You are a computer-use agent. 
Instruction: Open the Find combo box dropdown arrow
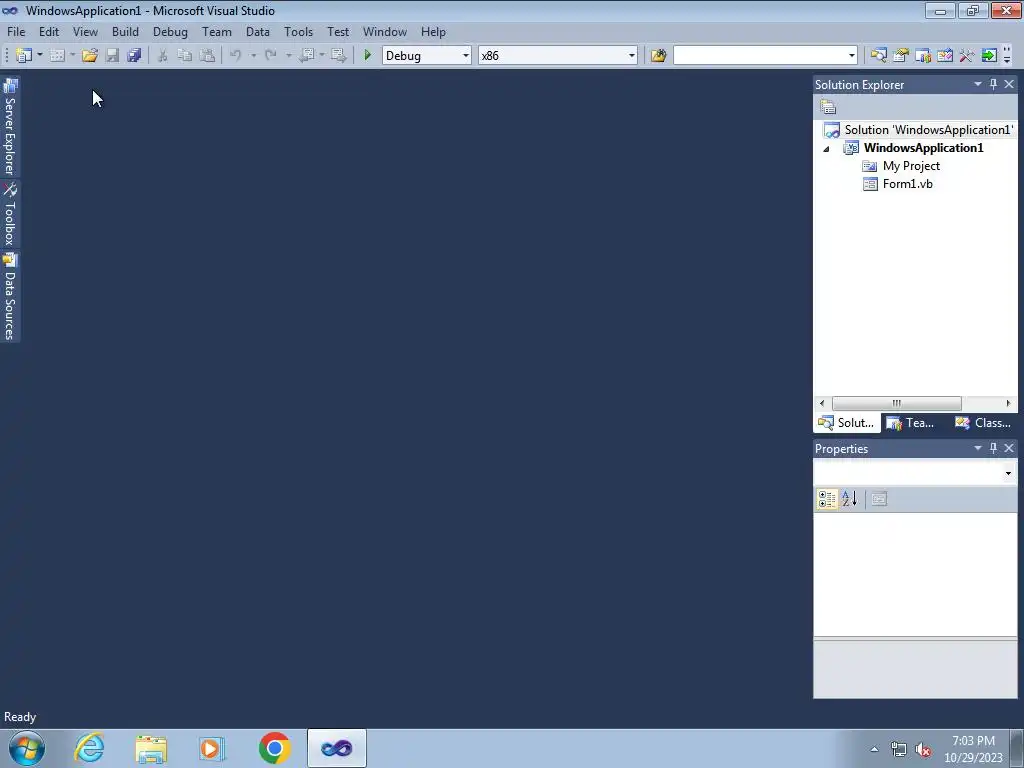(852, 56)
